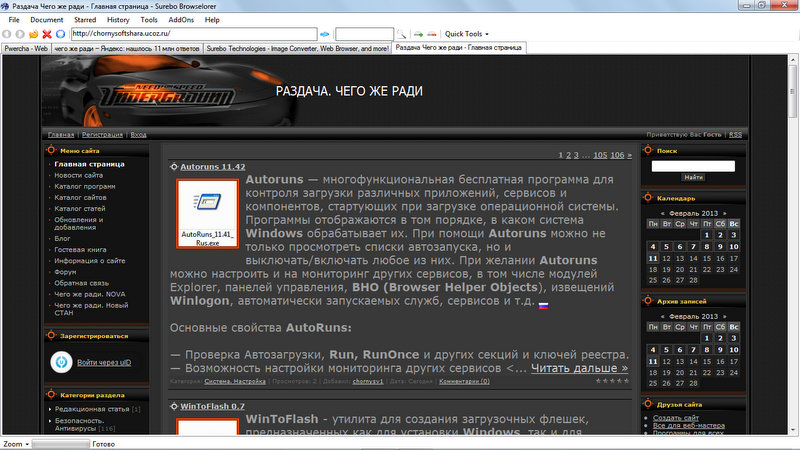This screenshot has width=800, height=450.
Task: Open Форум in site menu
Action: pyautogui.click(x=65, y=272)
